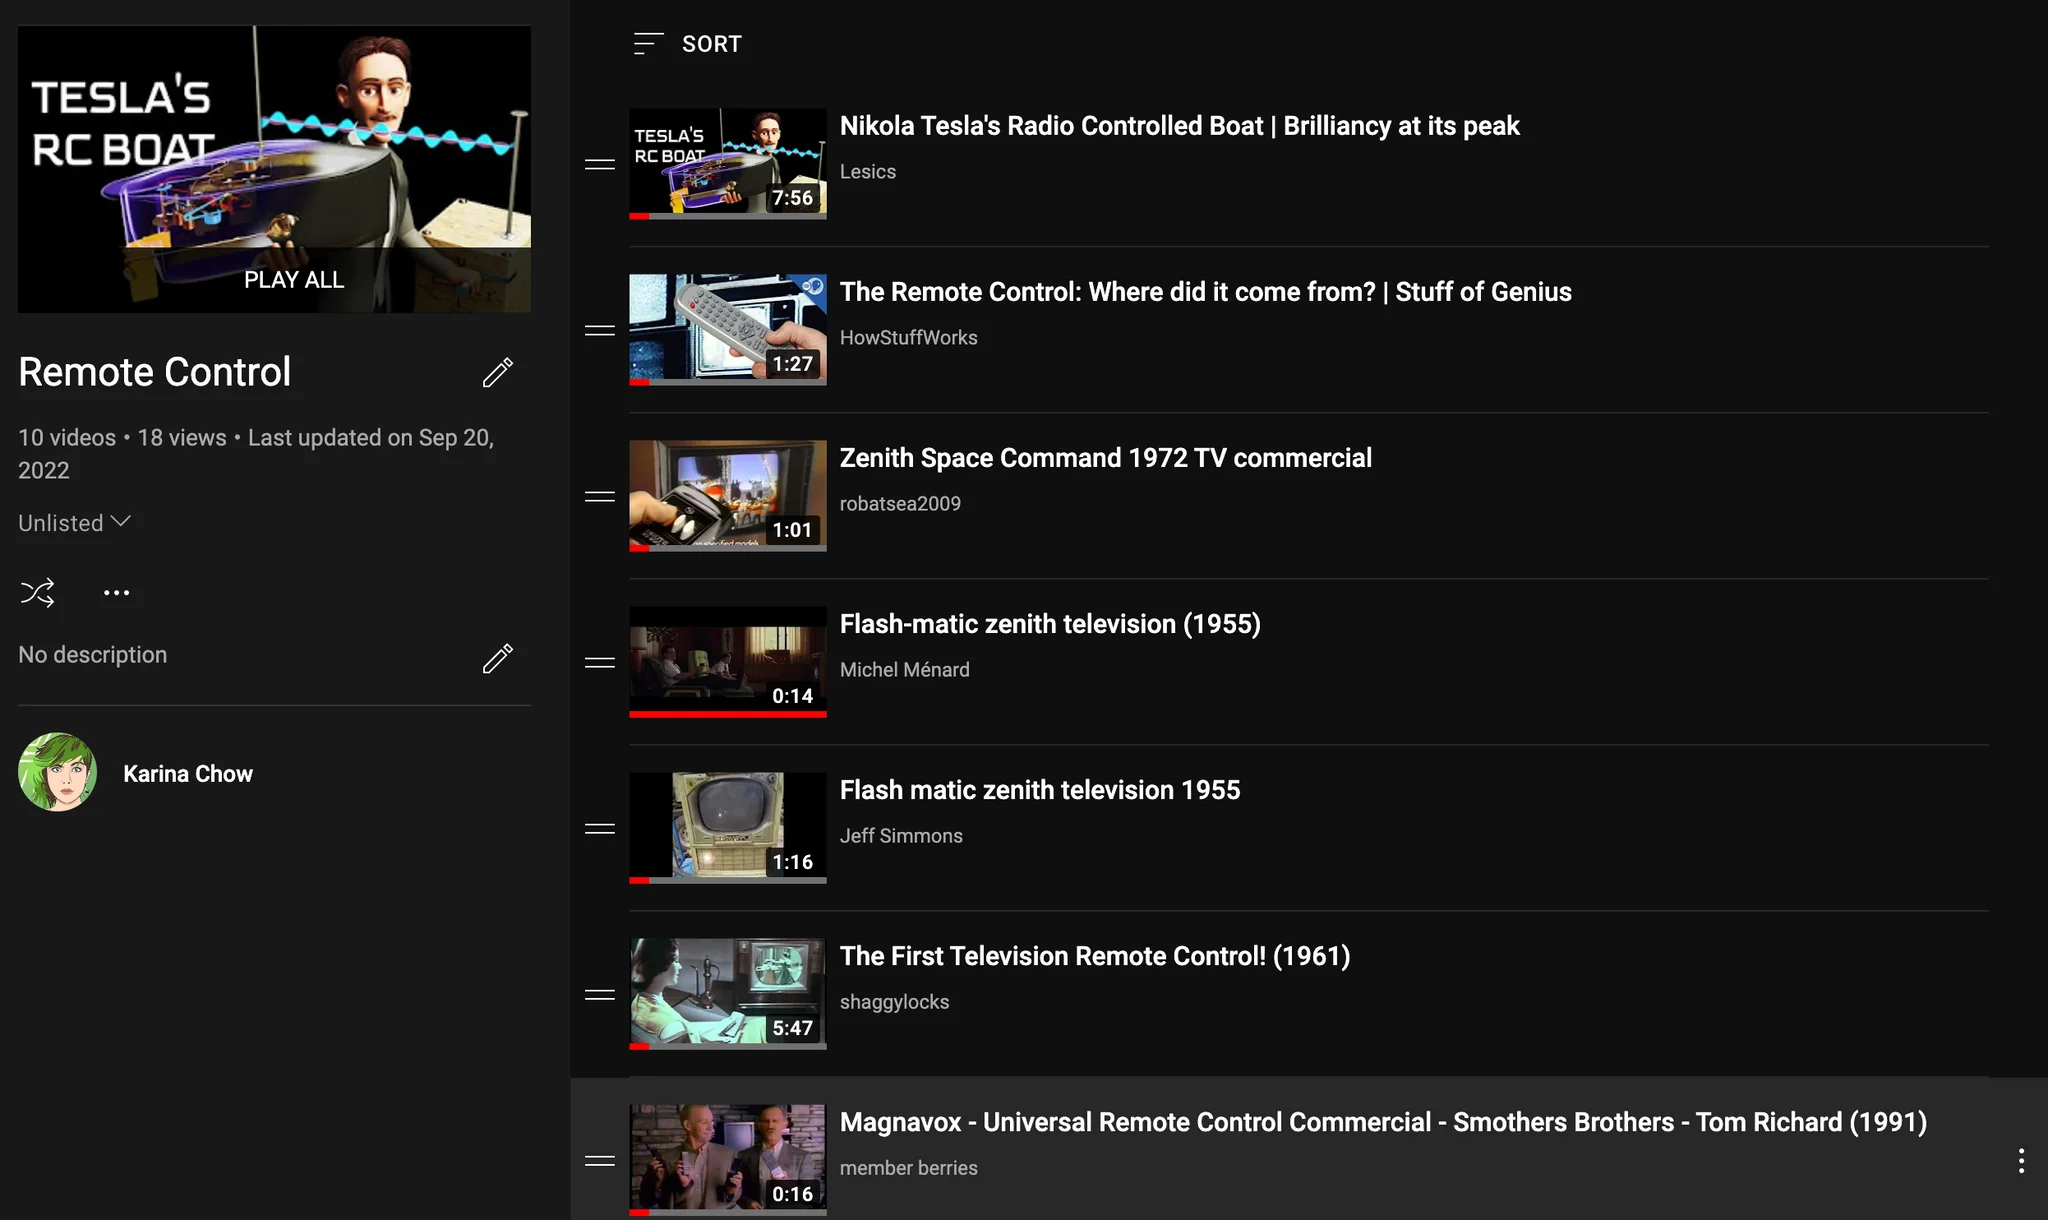
Task: Expand the SORT control
Action: [x=687, y=44]
